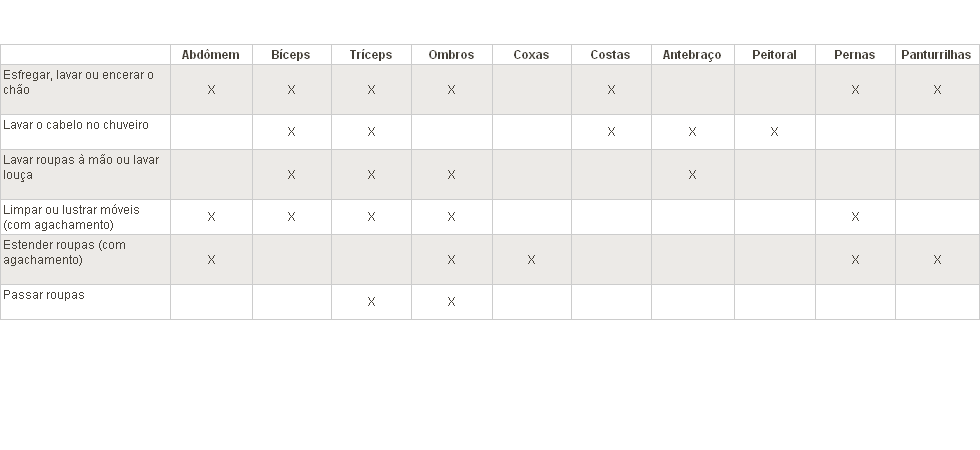Click the X under Coxas for 'Estender roupas'

pyautogui.click(x=531, y=260)
